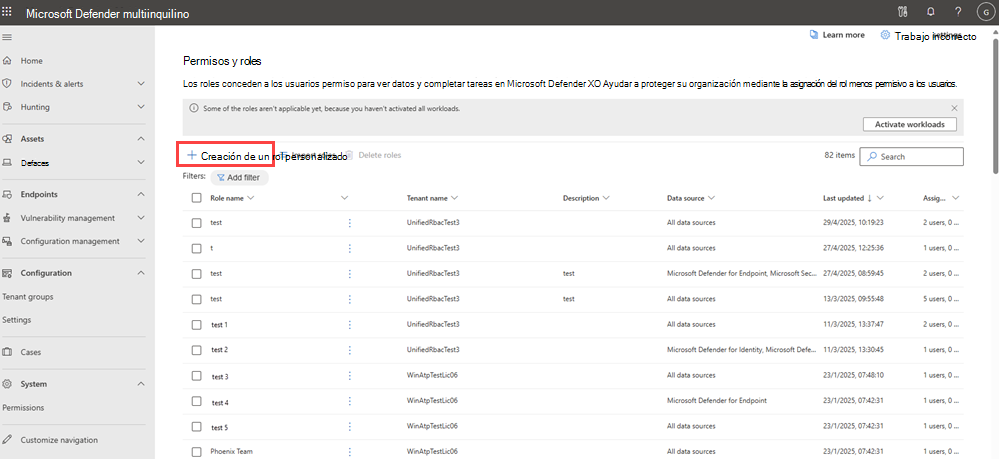Open the Learn more link
Image resolution: width=999 pixels, height=459 pixels.
[x=837, y=35]
